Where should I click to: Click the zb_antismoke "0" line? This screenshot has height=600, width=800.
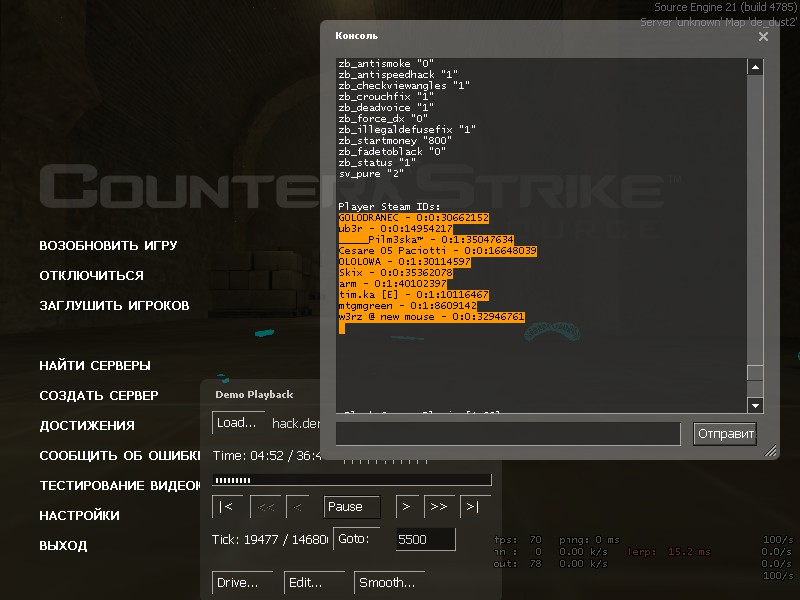pos(386,64)
